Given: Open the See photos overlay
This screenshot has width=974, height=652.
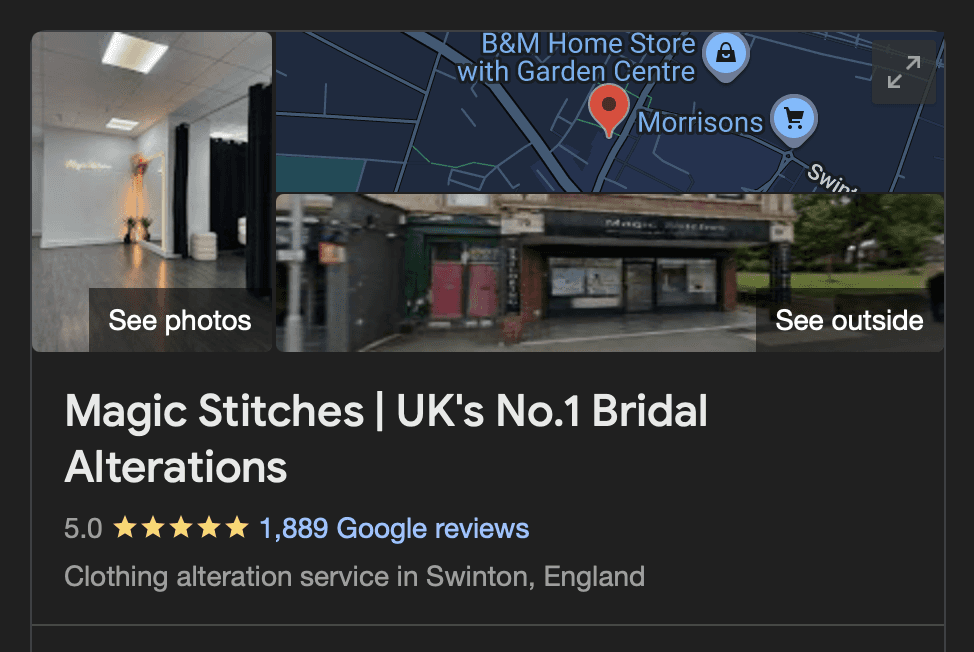Looking at the screenshot, I should tap(180, 320).
